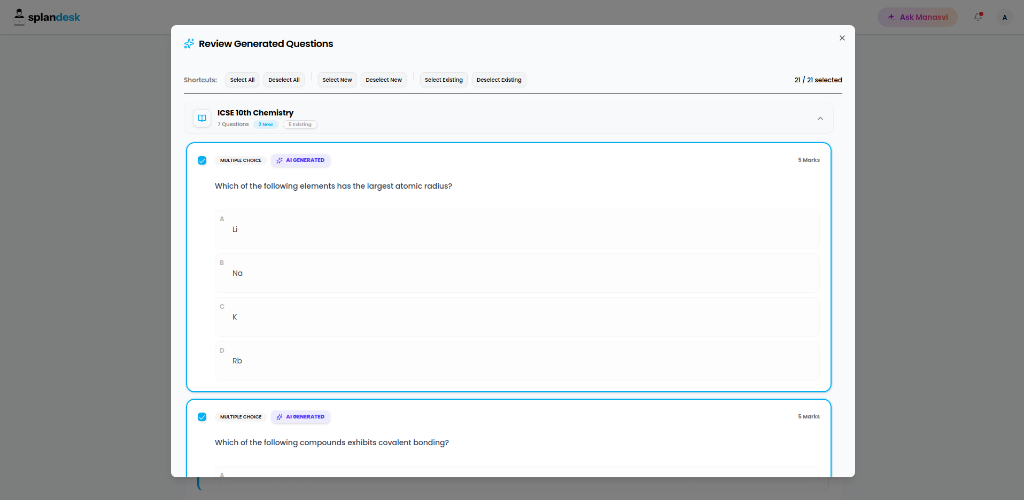Click the splandesk logo icon
Viewport: 1024px width, 500px height.
(20, 18)
